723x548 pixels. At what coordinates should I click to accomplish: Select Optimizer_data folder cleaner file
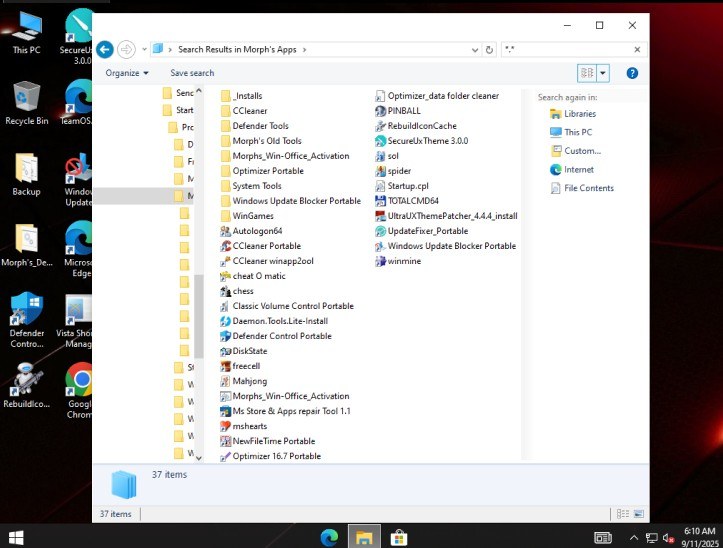pos(437,96)
